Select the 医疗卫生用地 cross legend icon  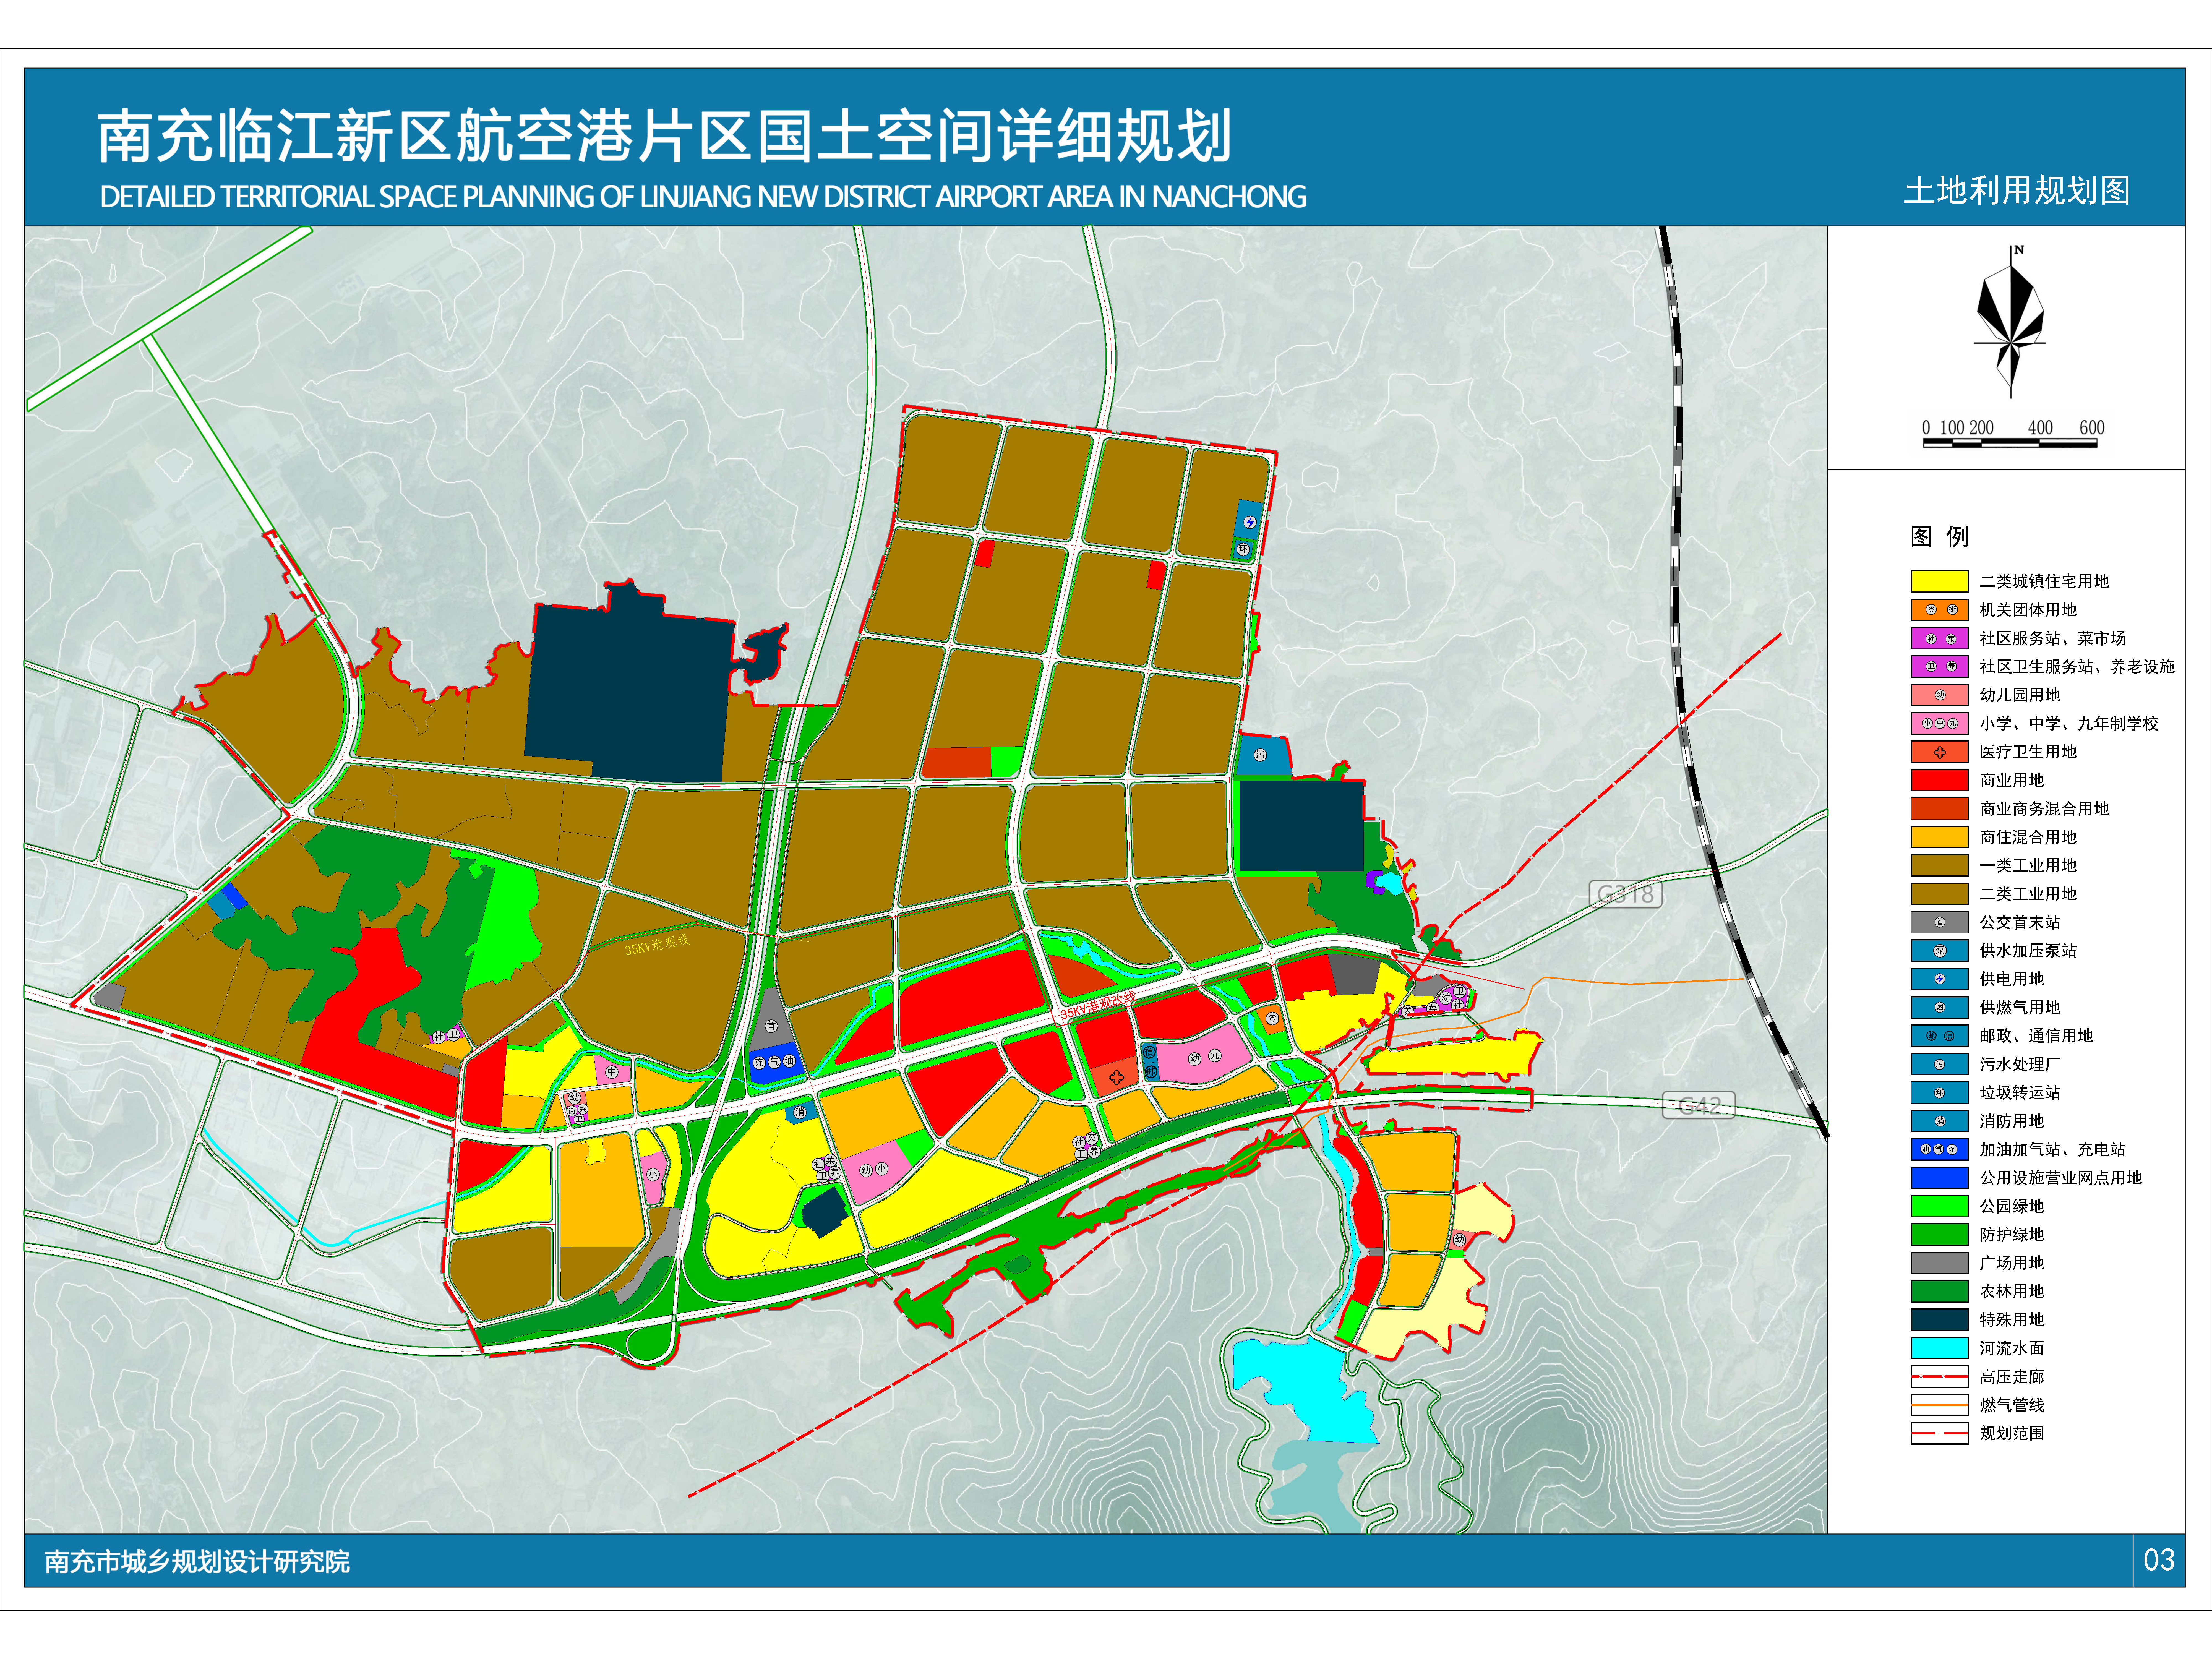(x=1939, y=752)
